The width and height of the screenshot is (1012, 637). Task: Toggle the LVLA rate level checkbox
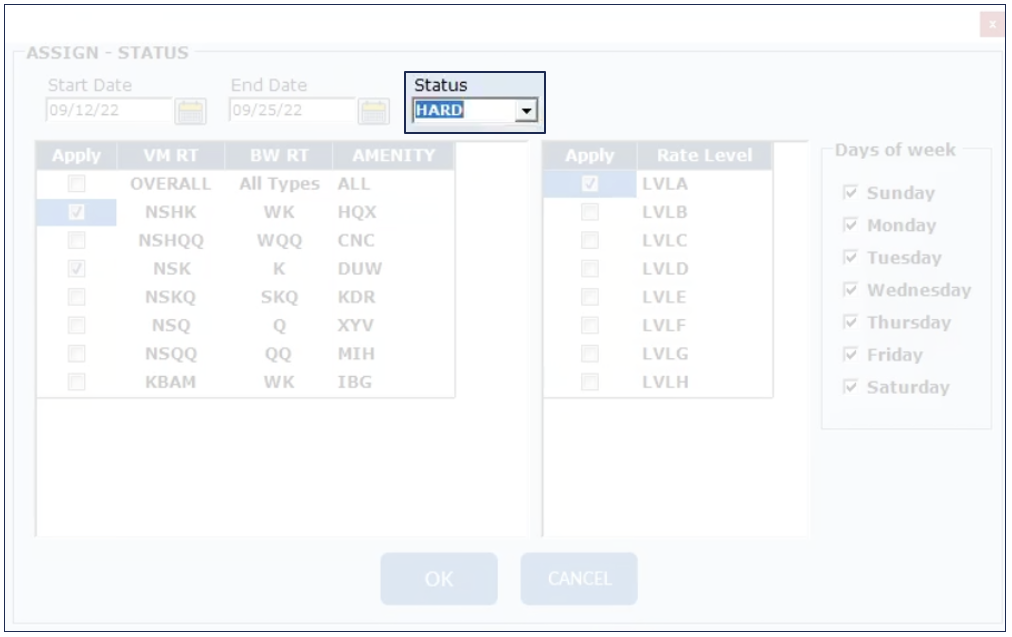click(x=590, y=184)
